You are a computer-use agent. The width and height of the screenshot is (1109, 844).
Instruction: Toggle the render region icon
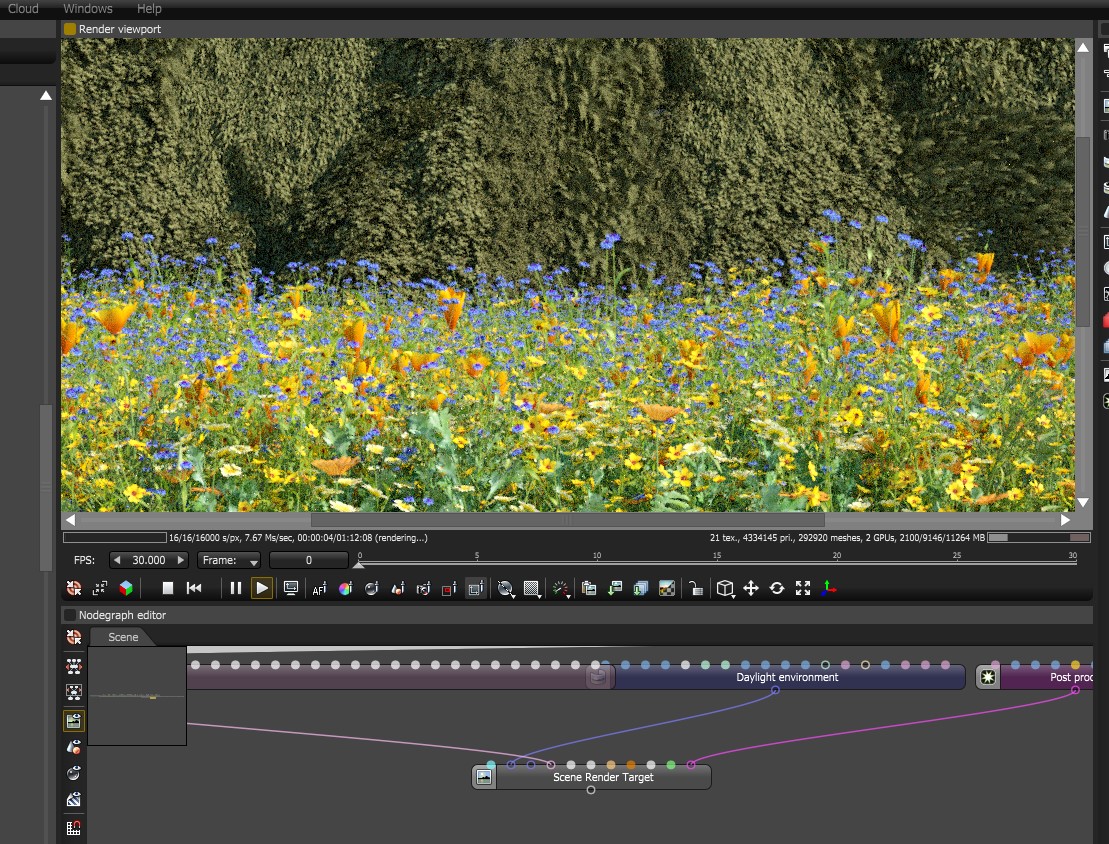click(449, 588)
